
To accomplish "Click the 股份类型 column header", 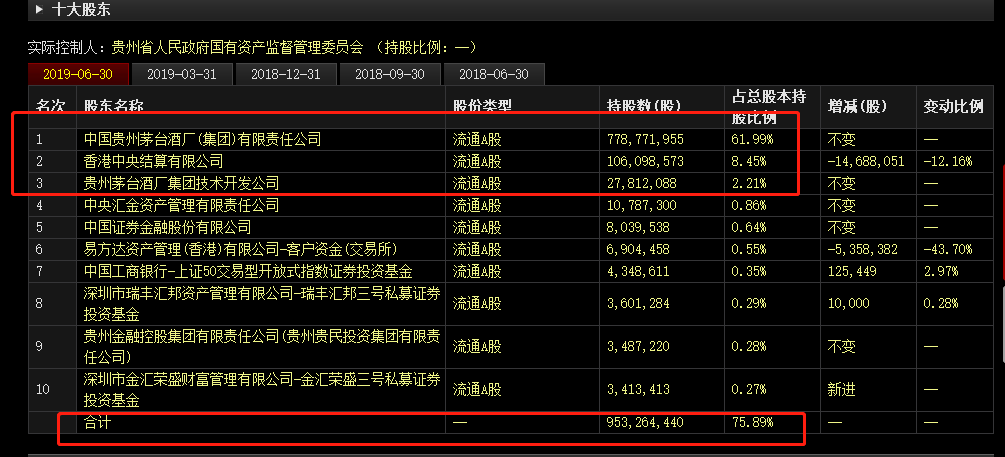I will 483,106.
